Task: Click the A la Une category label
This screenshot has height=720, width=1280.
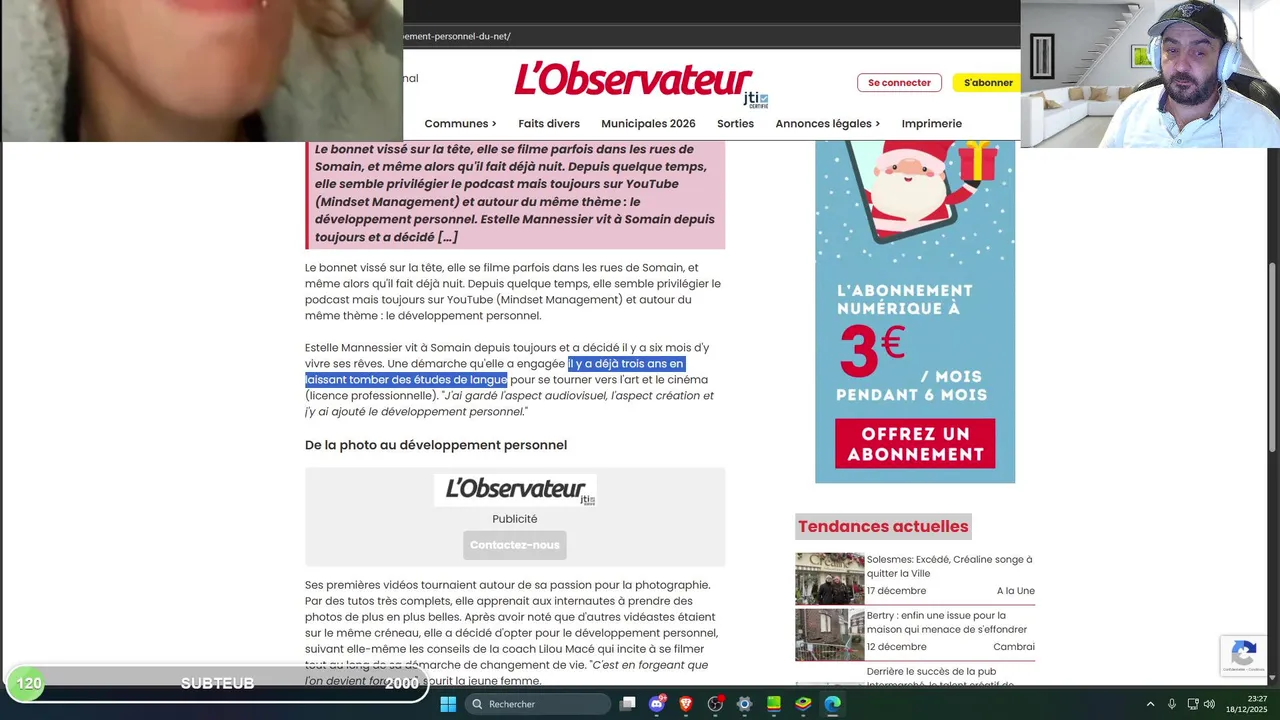Action: pos(1015,591)
